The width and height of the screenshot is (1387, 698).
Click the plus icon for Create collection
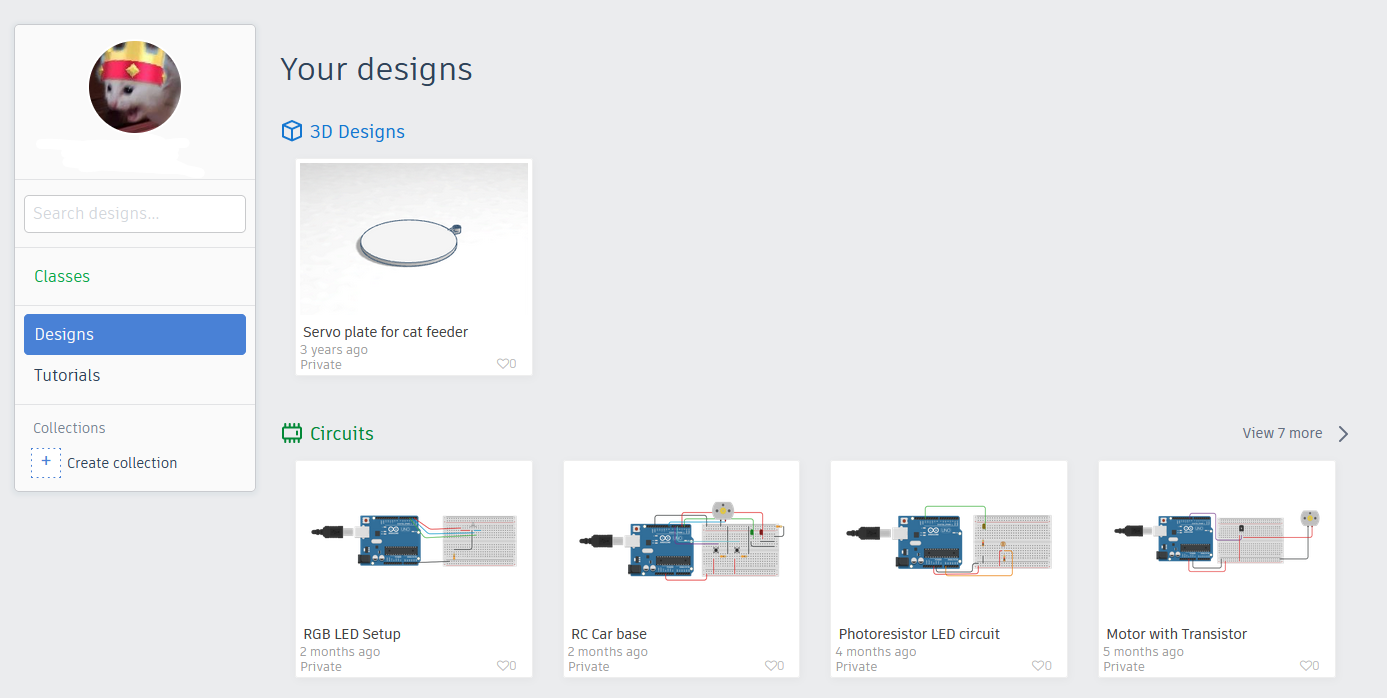46,462
